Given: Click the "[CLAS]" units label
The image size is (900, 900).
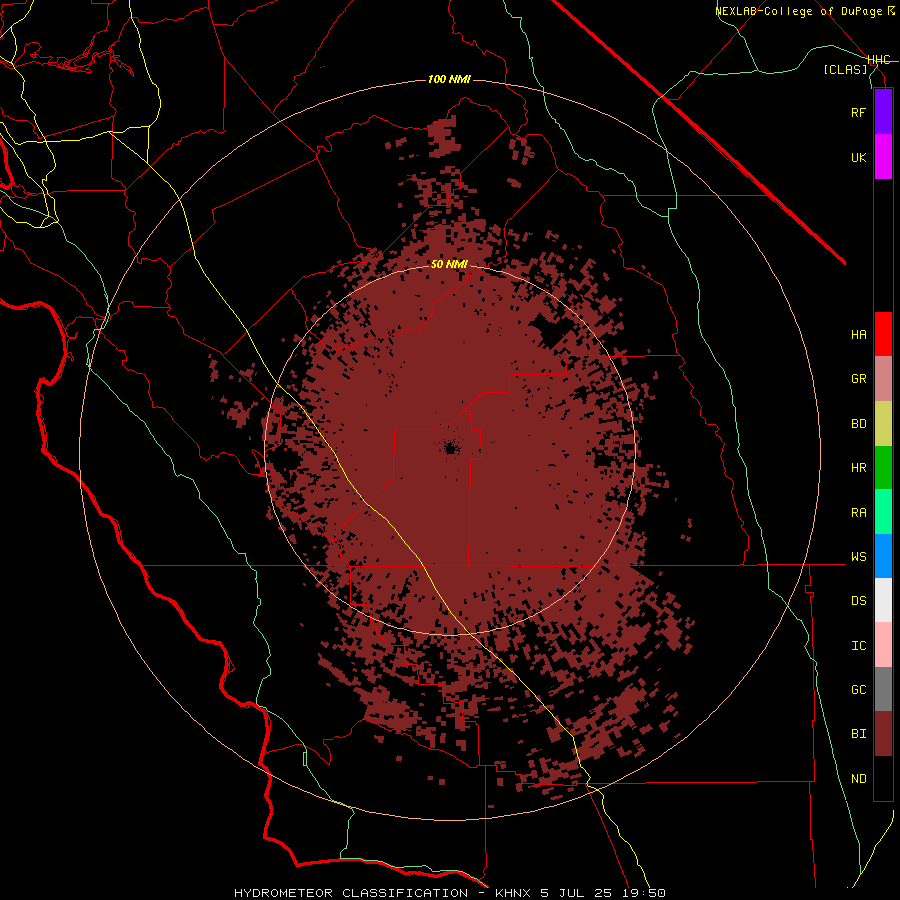Looking at the screenshot, I should [x=845, y=70].
